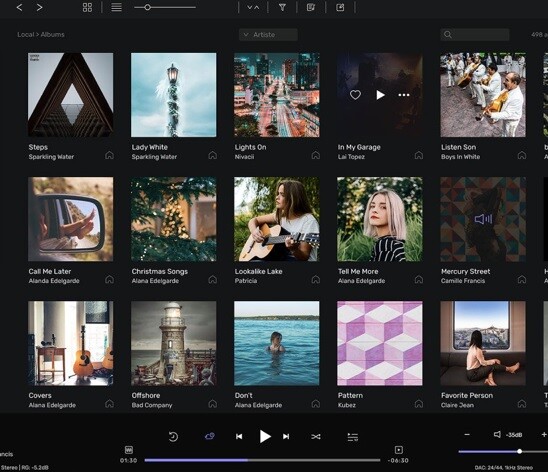Focus the album search field
Screen dimensions: 548x472
[475, 35]
